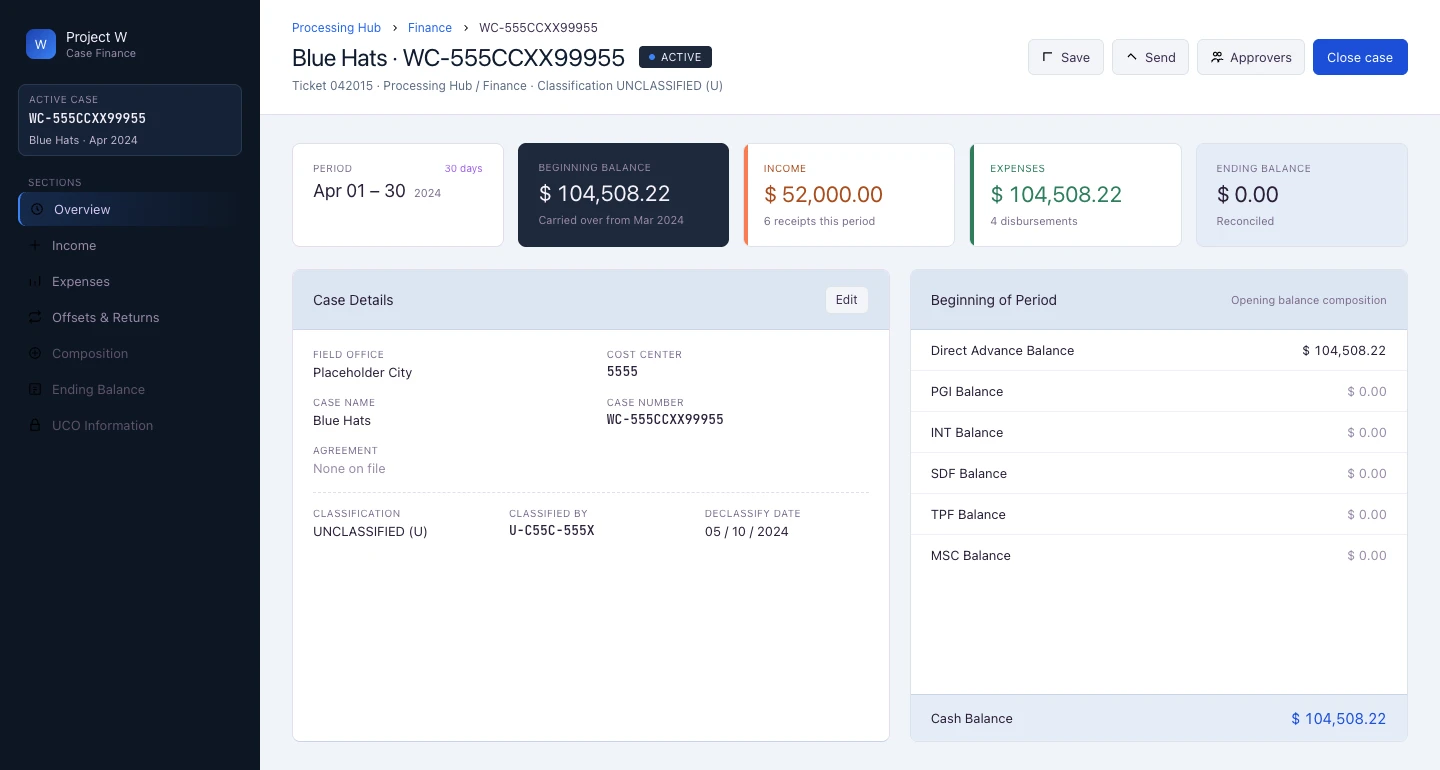The height and width of the screenshot is (770, 1440).
Task: Click the people icon in the Approvers button
Action: click(1217, 58)
